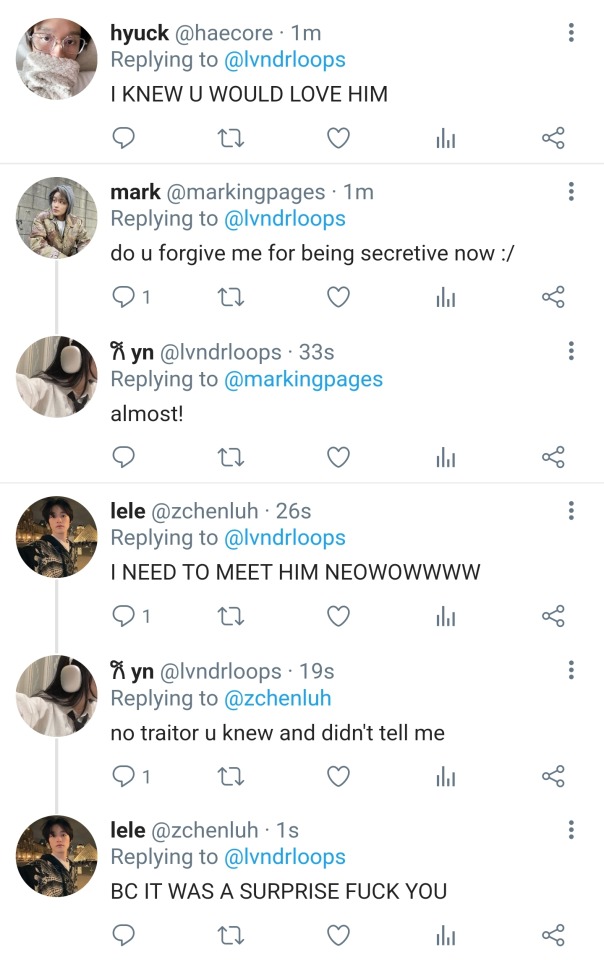Image resolution: width=604 pixels, height=960 pixels.
Task: Open more options on "NEED TO MEET HIM" tweet
Action: 571,511
